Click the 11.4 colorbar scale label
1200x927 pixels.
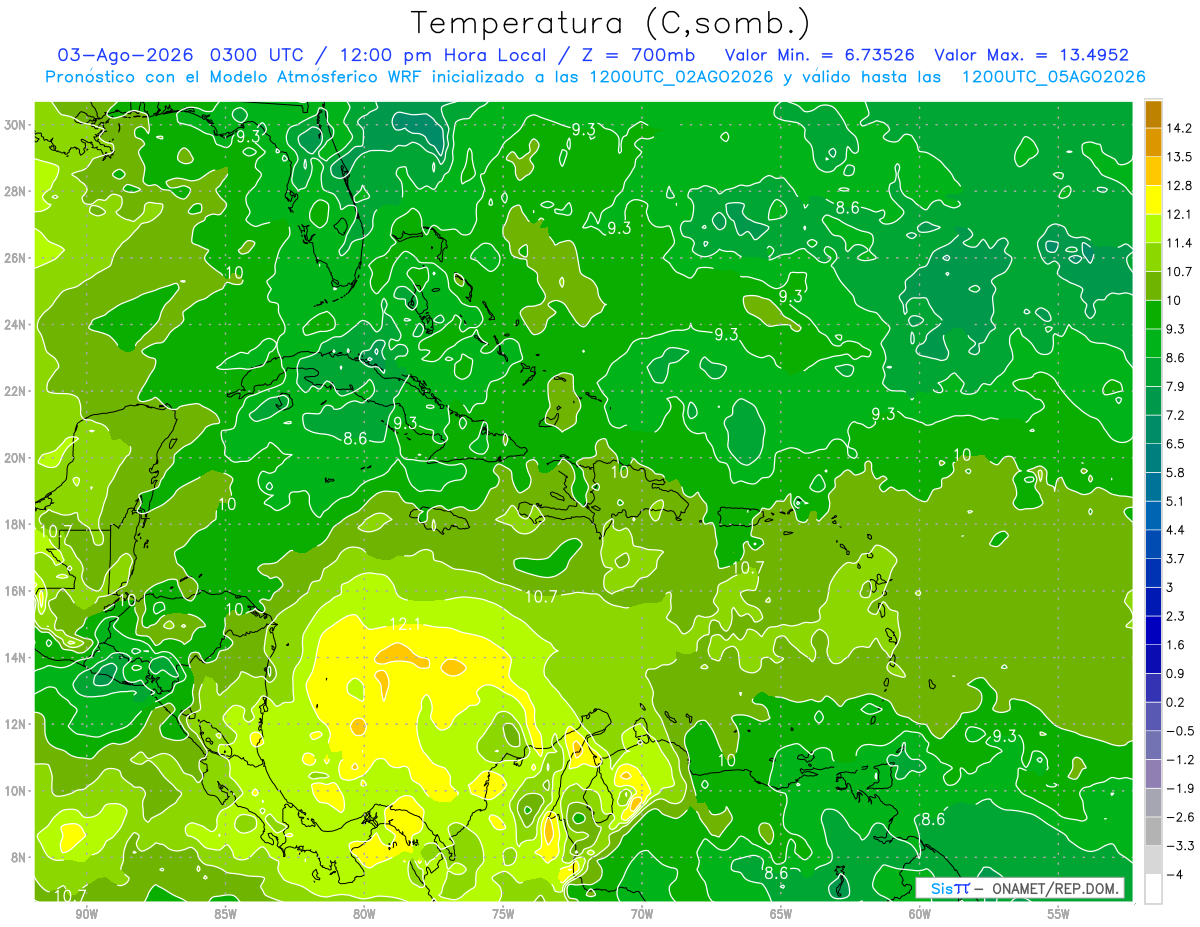1178,243
